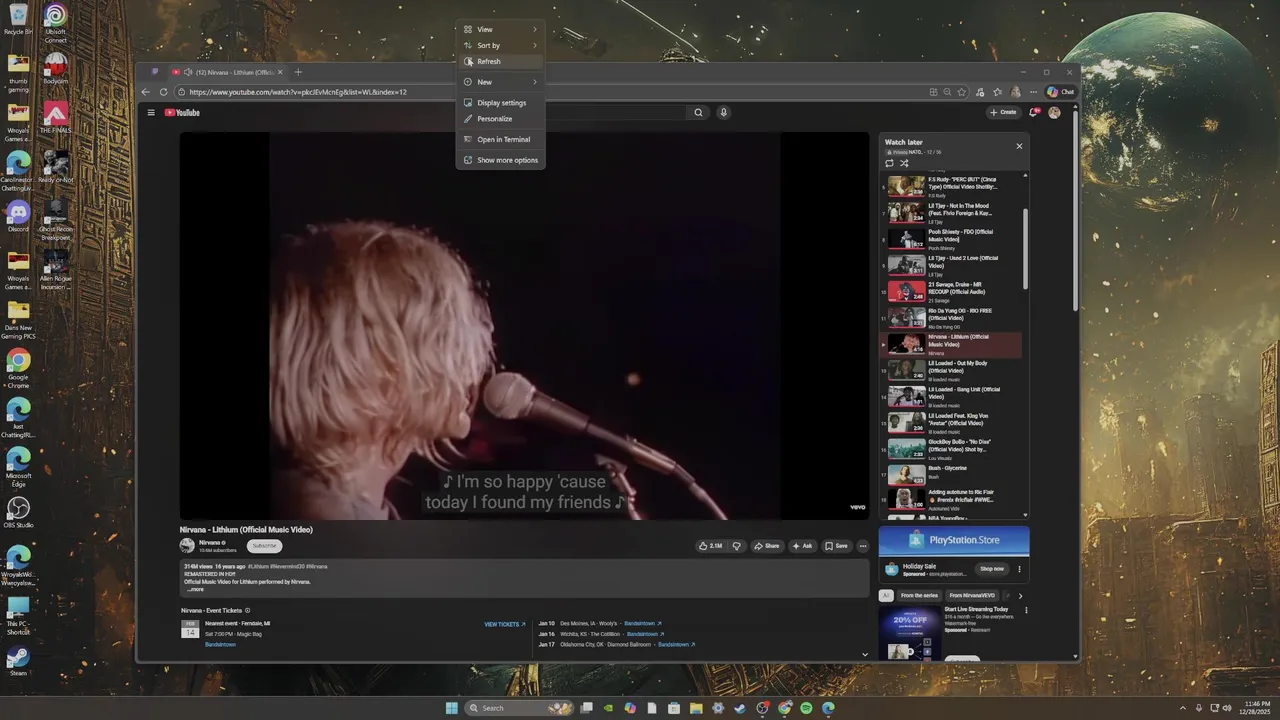The image size is (1280, 720).
Task: Play GlockBoy BoBo No Diss video
Action: 953,448
